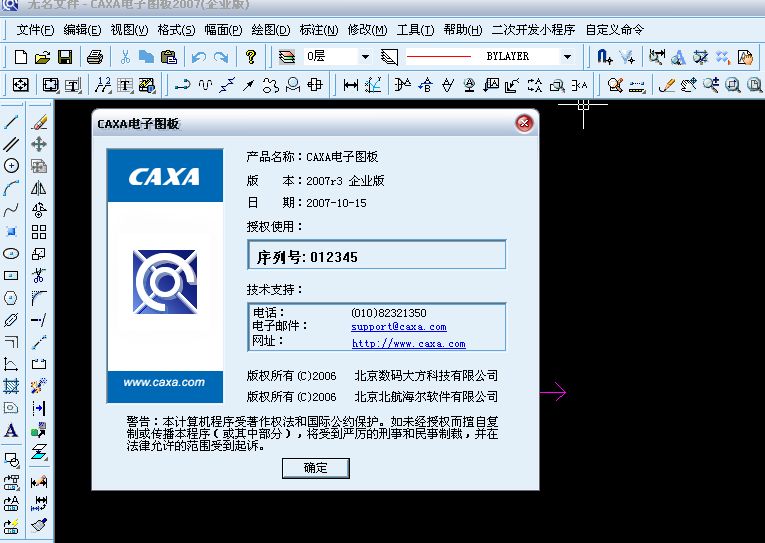765x543 pixels.
Task: Click the red BYLAYER line color sample
Action: click(x=439, y=57)
